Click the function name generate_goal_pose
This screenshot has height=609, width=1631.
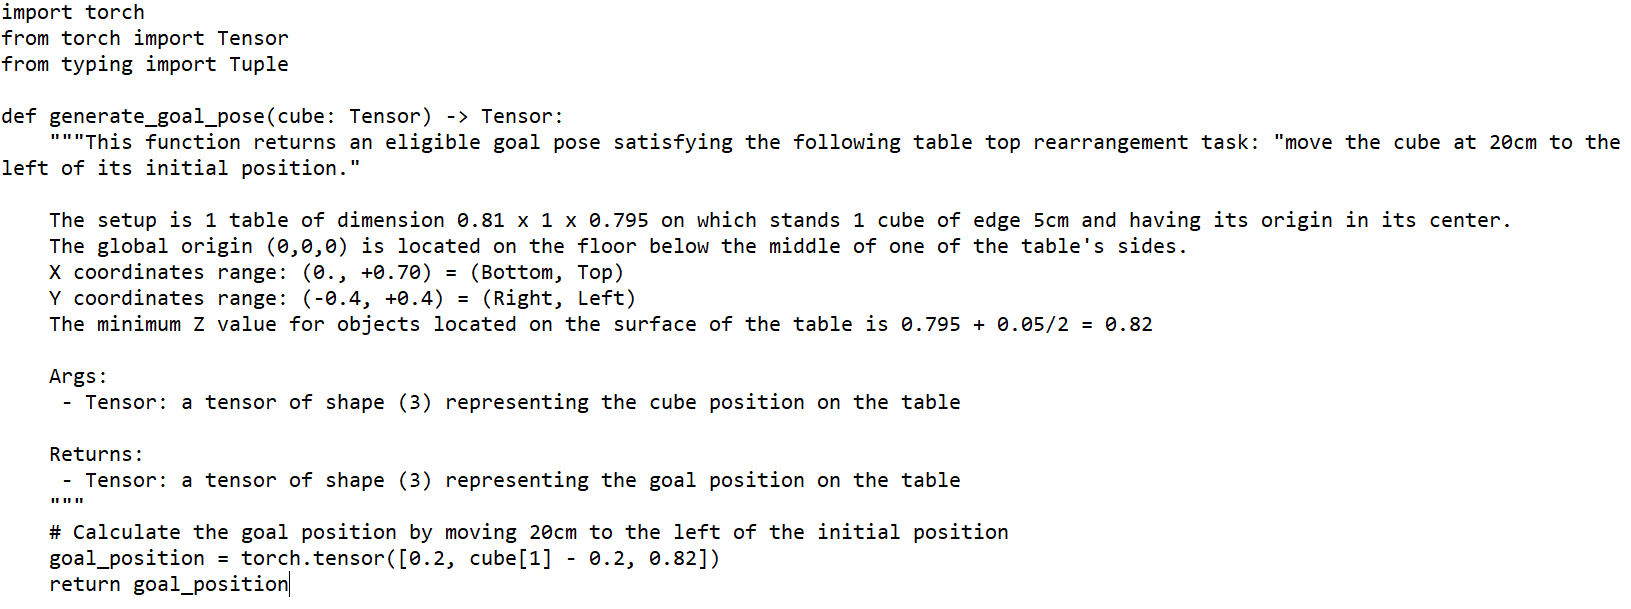(157, 117)
